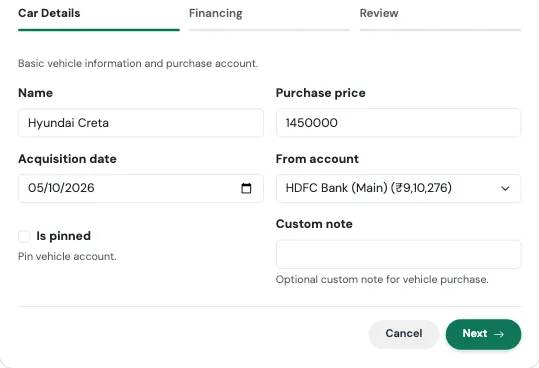Open the calendar picker in Acquisition date

pos(246,188)
